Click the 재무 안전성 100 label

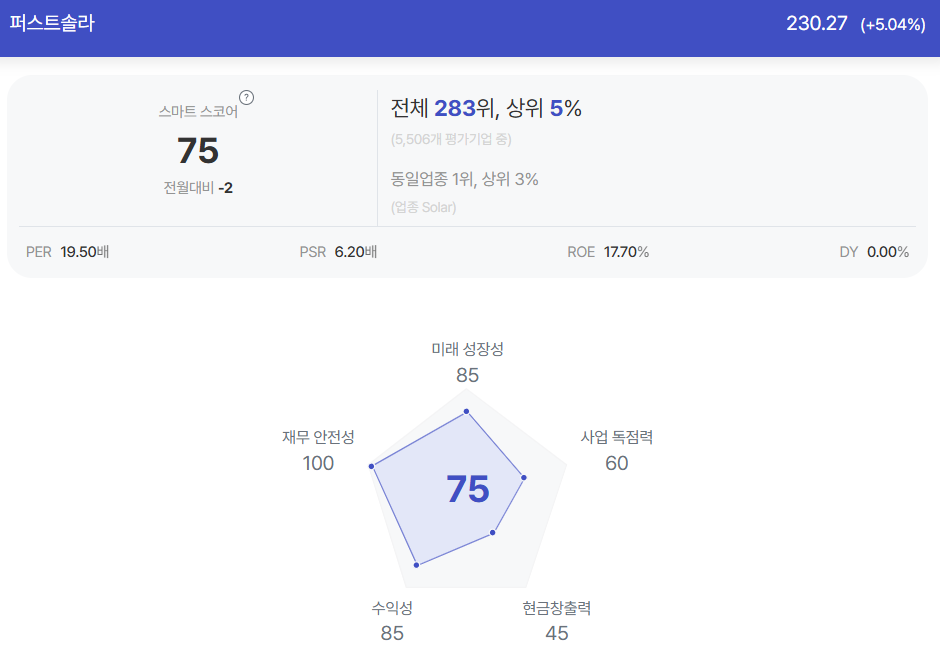[x=318, y=451]
